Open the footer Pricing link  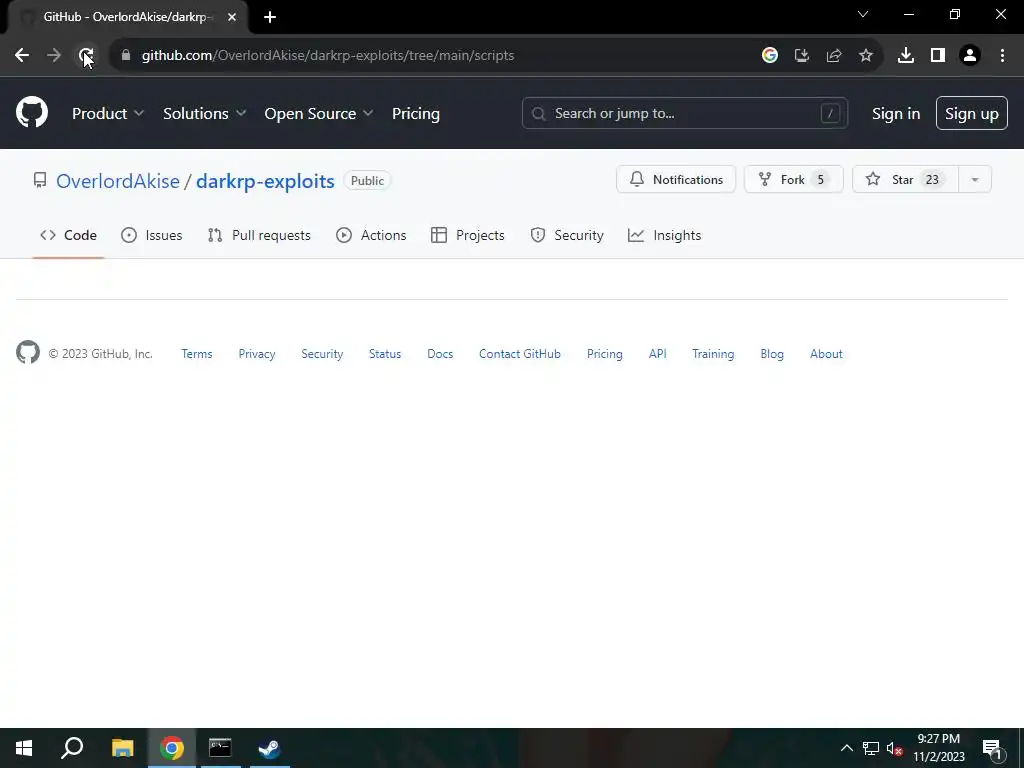(x=605, y=354)
